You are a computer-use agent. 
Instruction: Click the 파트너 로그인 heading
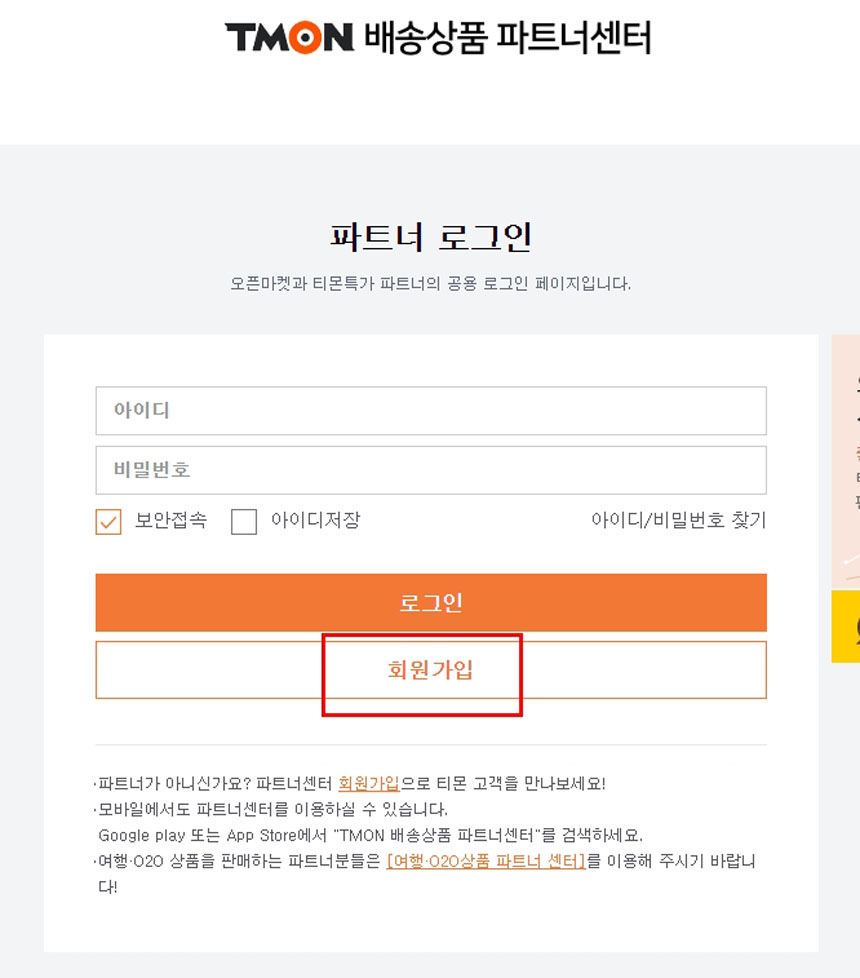pos(431,237)
